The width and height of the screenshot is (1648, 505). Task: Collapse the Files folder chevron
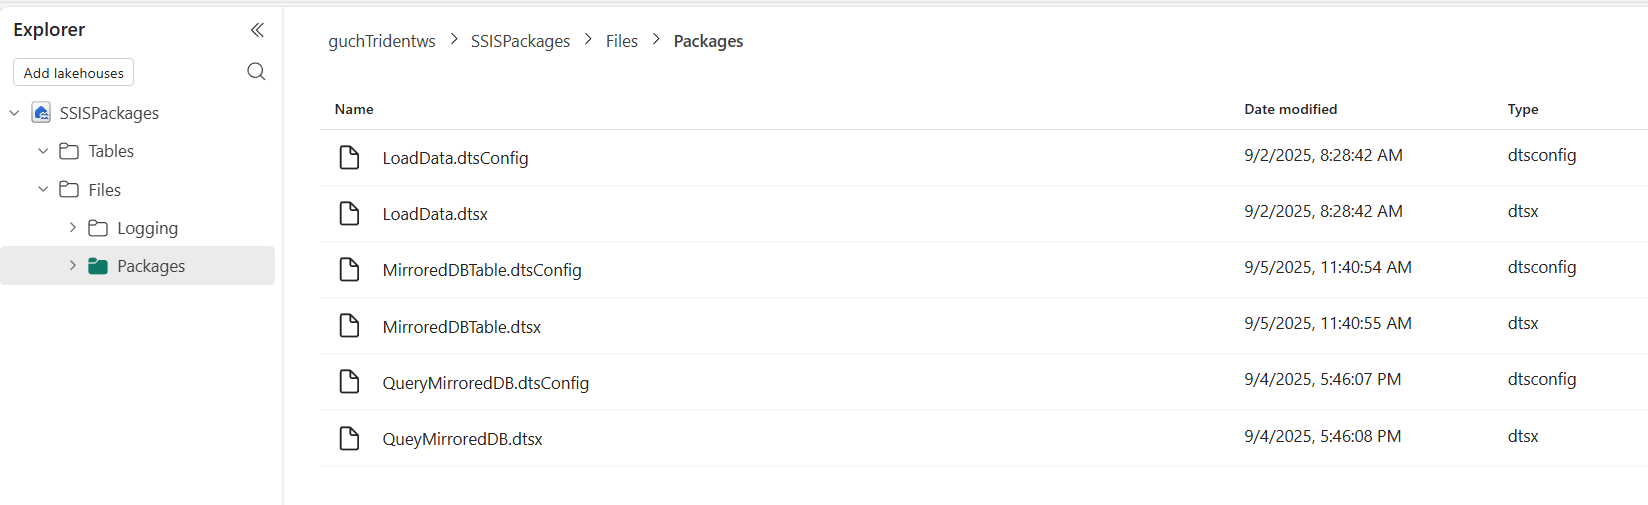click(x=43, y=189)
